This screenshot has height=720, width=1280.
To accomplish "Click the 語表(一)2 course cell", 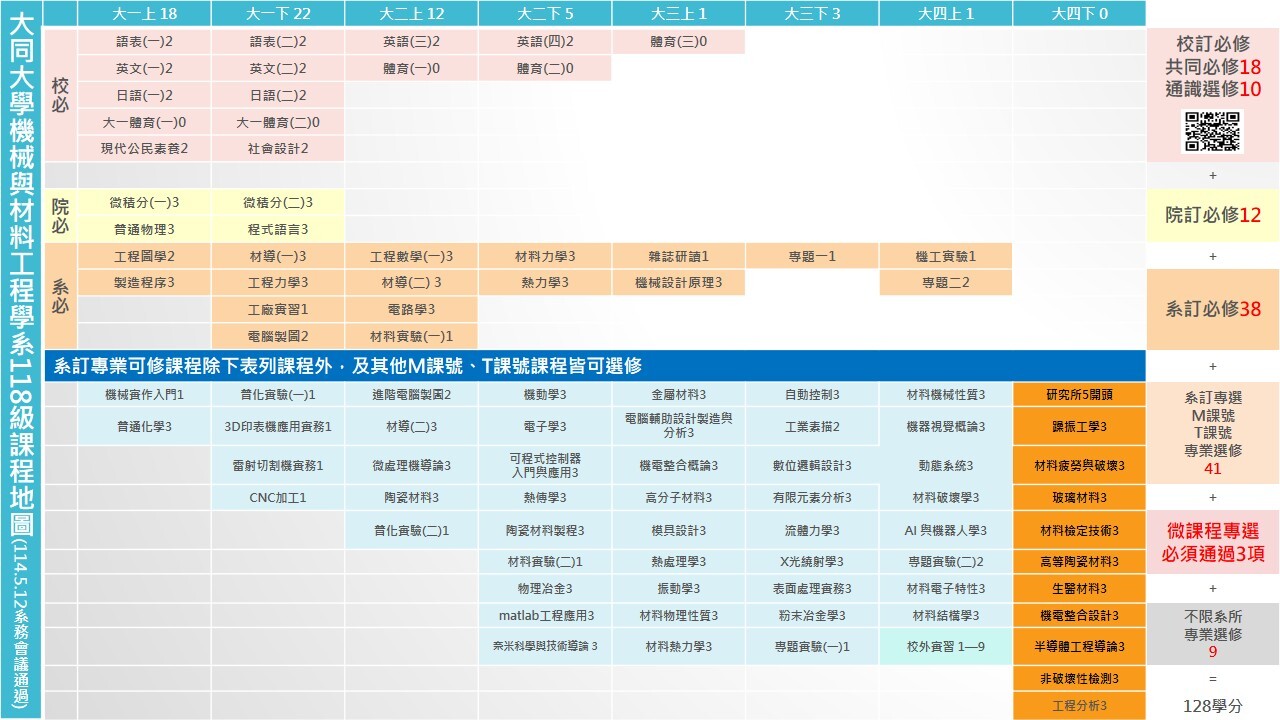I will (x=144, y=42).
